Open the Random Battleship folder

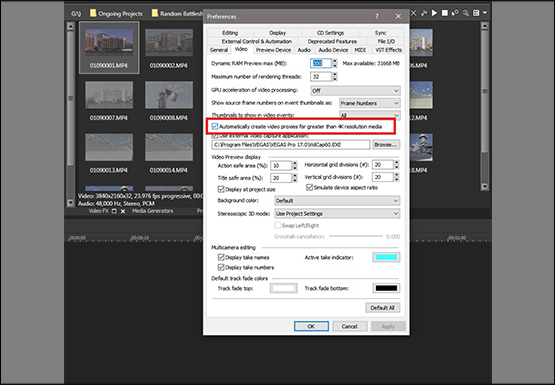(x=177, y=13)
